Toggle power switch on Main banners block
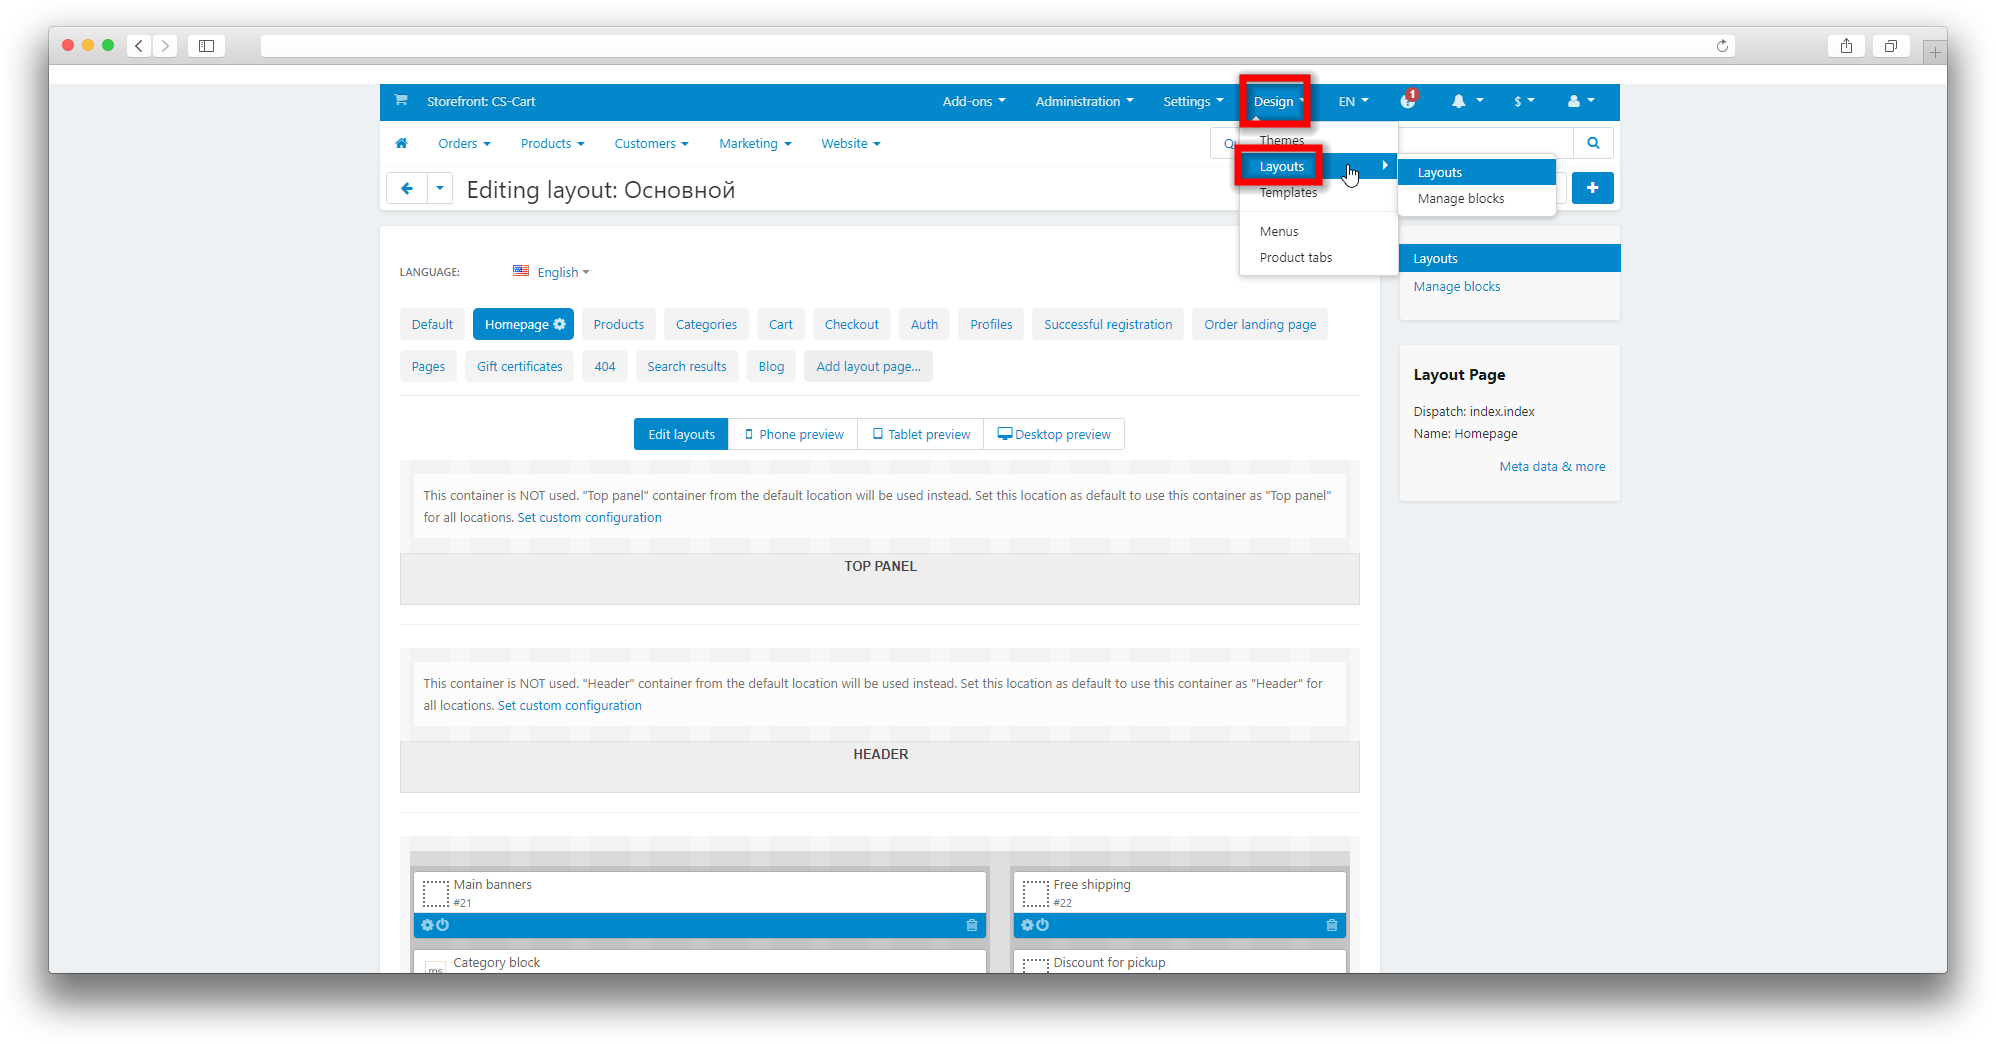Screen dimensions: 1996x1044 click(443, 925)
